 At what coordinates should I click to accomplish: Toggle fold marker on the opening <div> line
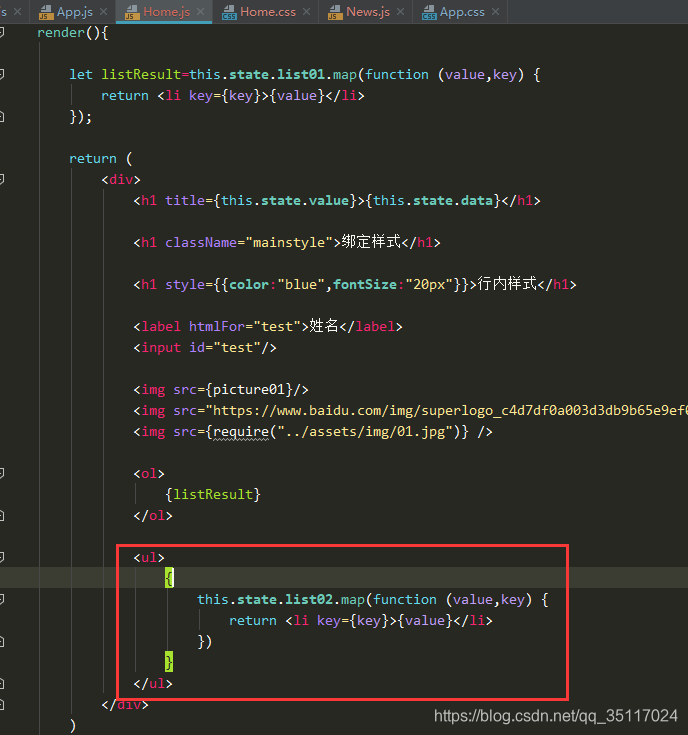(2, 179)
